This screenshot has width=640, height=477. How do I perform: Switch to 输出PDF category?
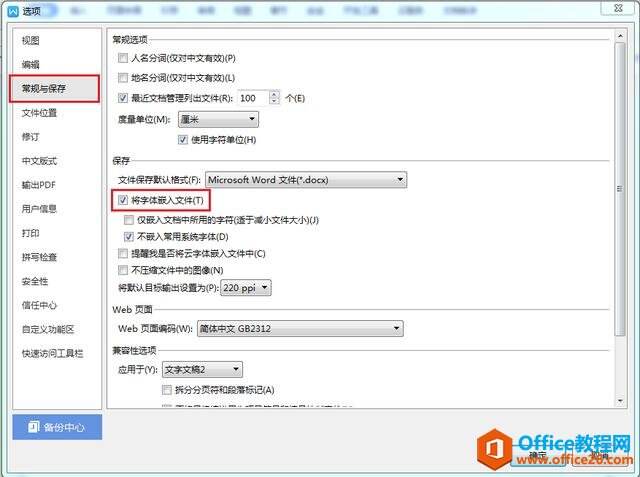point(39,185)
